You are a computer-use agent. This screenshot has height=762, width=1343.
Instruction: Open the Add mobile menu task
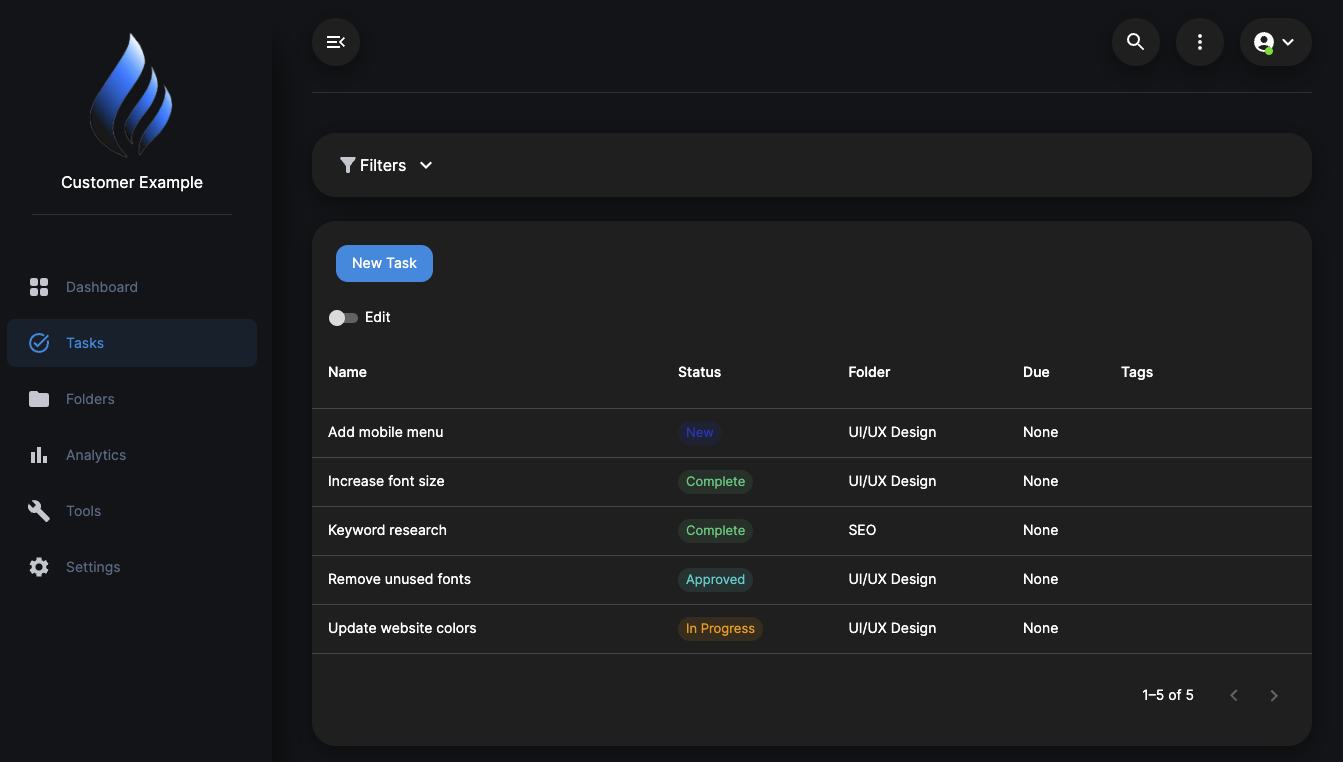coord(386,432)
